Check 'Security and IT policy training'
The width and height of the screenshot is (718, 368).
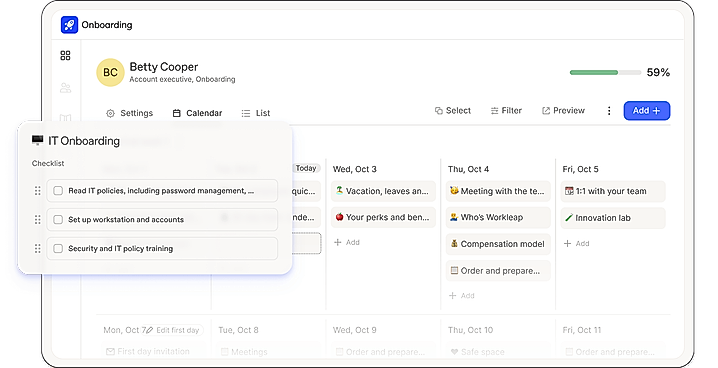(x=58, y=249)
